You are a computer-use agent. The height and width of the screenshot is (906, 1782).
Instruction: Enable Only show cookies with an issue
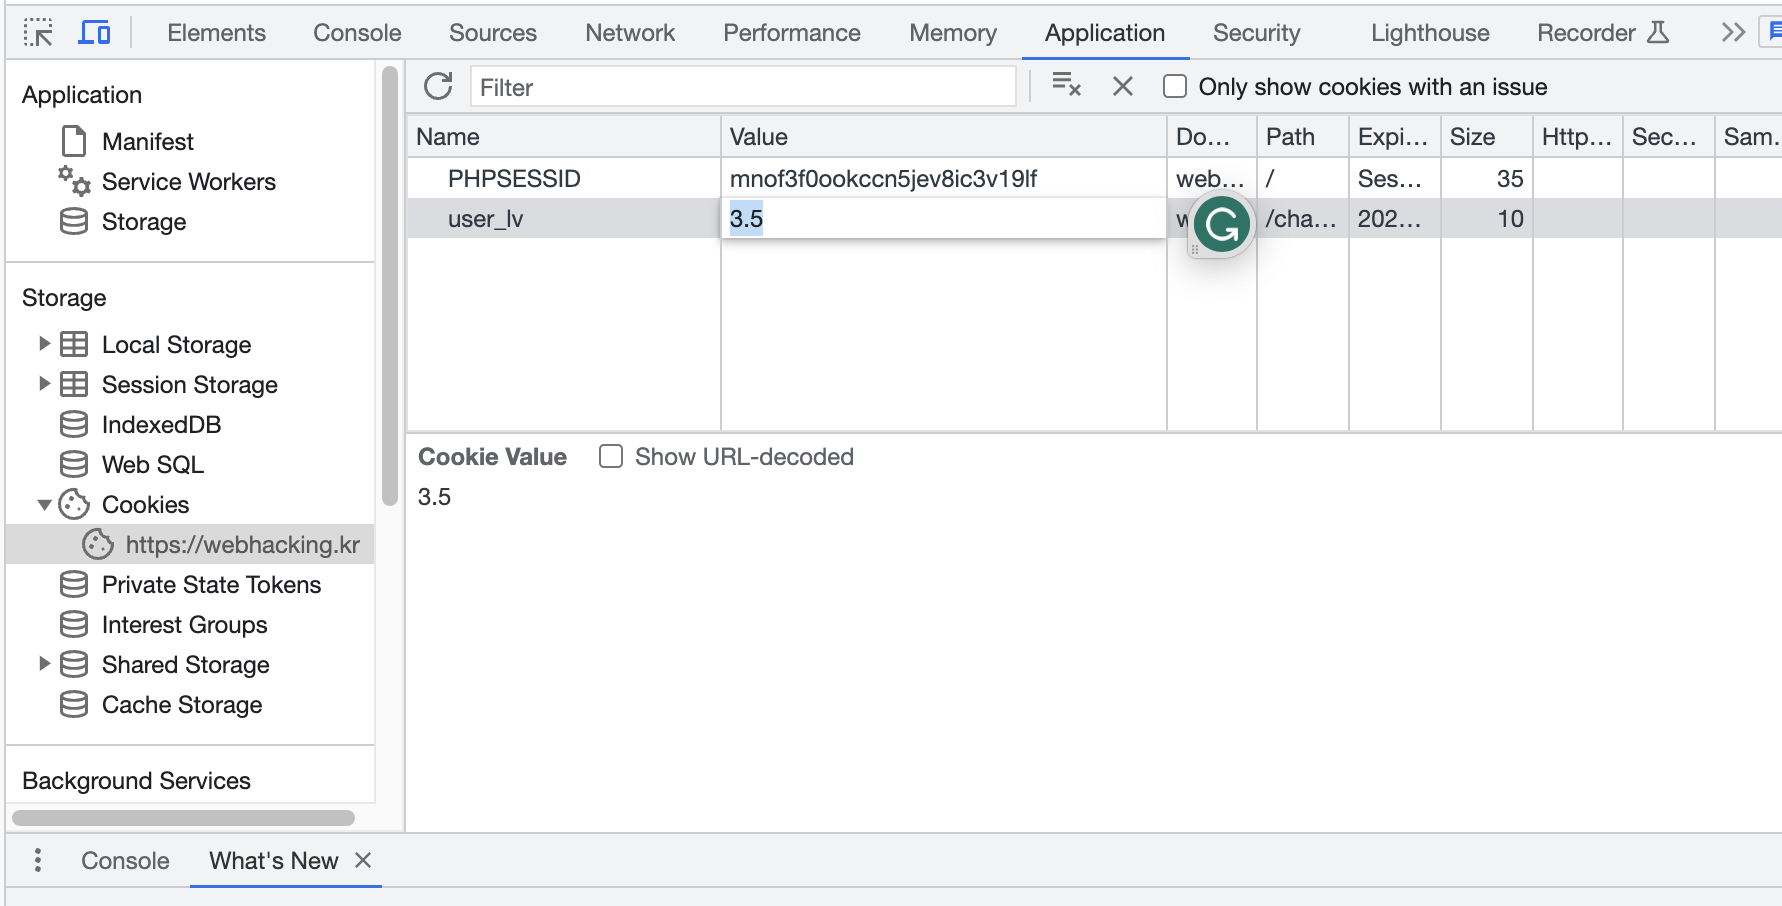pyautogui.click(x=1175, y=87)
